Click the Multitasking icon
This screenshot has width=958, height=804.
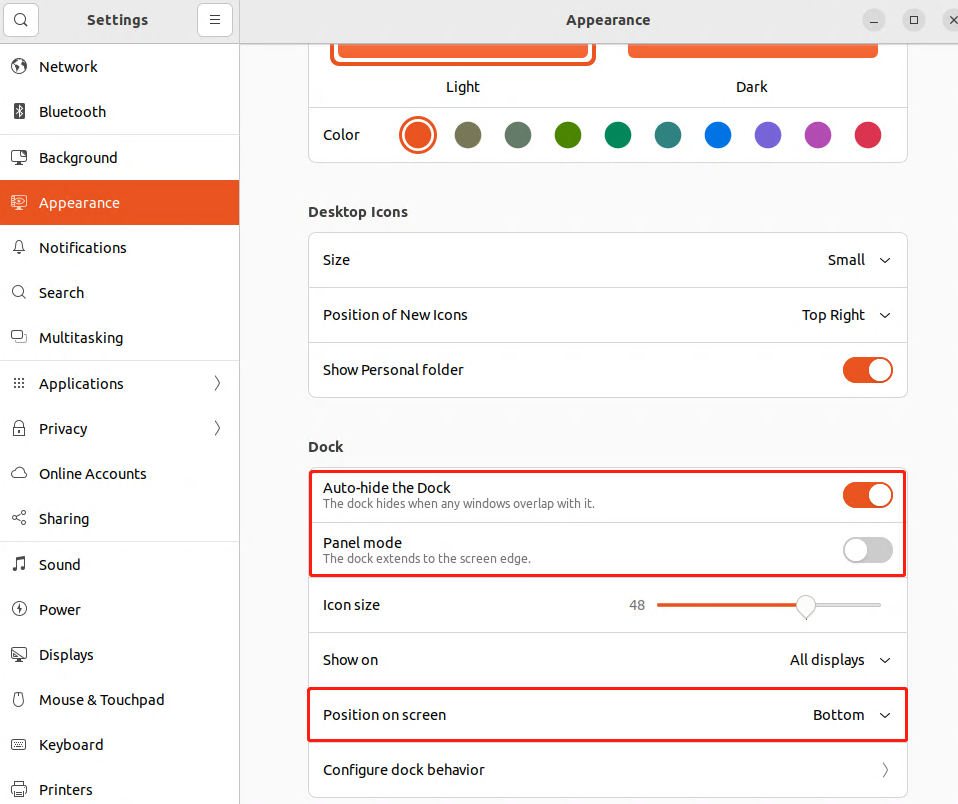coord(19,337)
